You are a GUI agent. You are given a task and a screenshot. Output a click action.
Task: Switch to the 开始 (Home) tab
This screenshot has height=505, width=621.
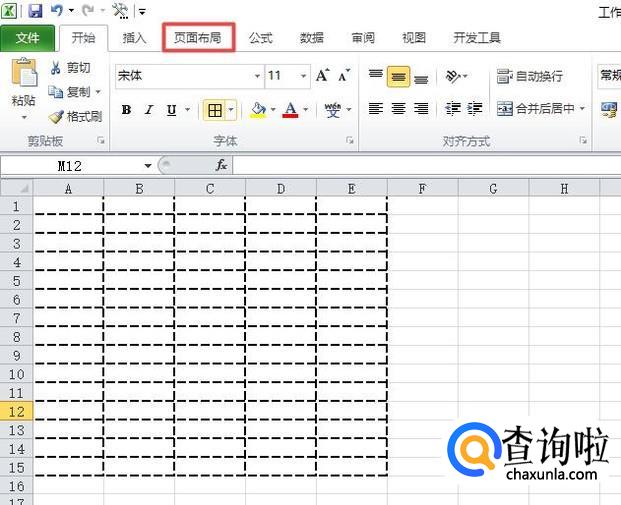click(x=84, y=38)
